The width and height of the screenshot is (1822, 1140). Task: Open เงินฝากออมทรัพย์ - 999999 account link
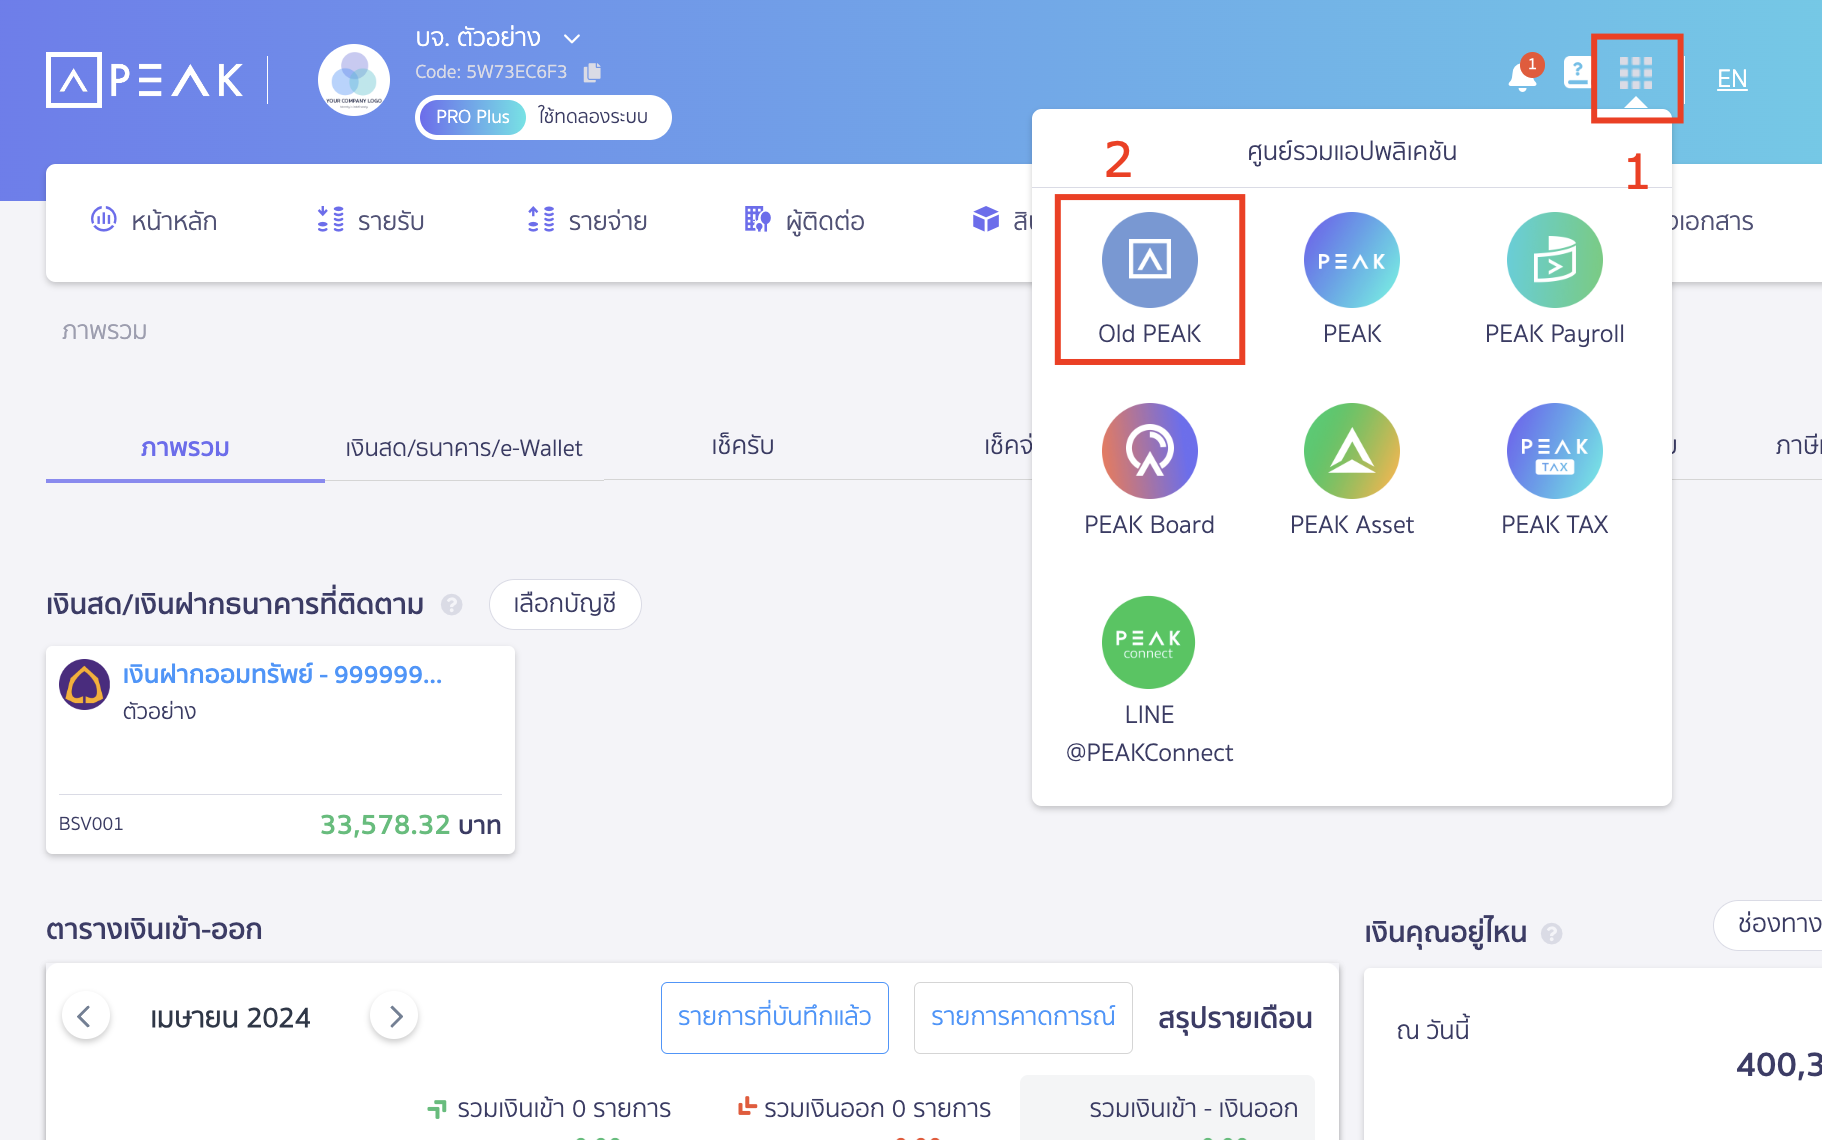(282, 674)
